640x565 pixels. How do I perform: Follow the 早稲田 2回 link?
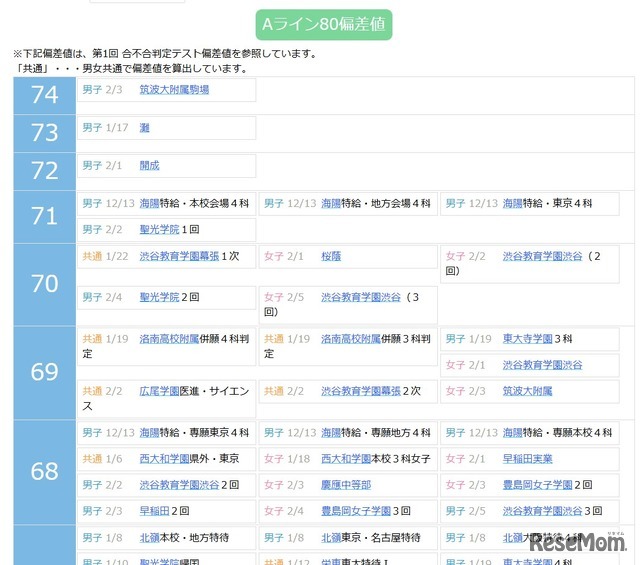(x=154, y=511)
